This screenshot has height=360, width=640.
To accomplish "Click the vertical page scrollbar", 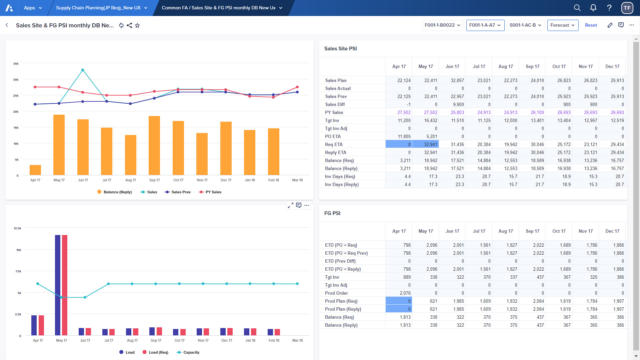I will 636,196.
